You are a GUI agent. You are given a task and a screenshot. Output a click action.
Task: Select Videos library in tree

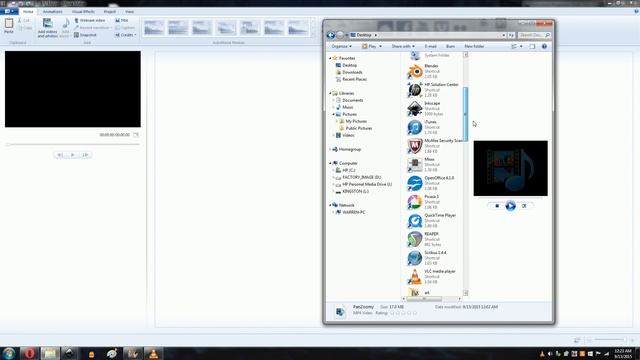[345, 135]
